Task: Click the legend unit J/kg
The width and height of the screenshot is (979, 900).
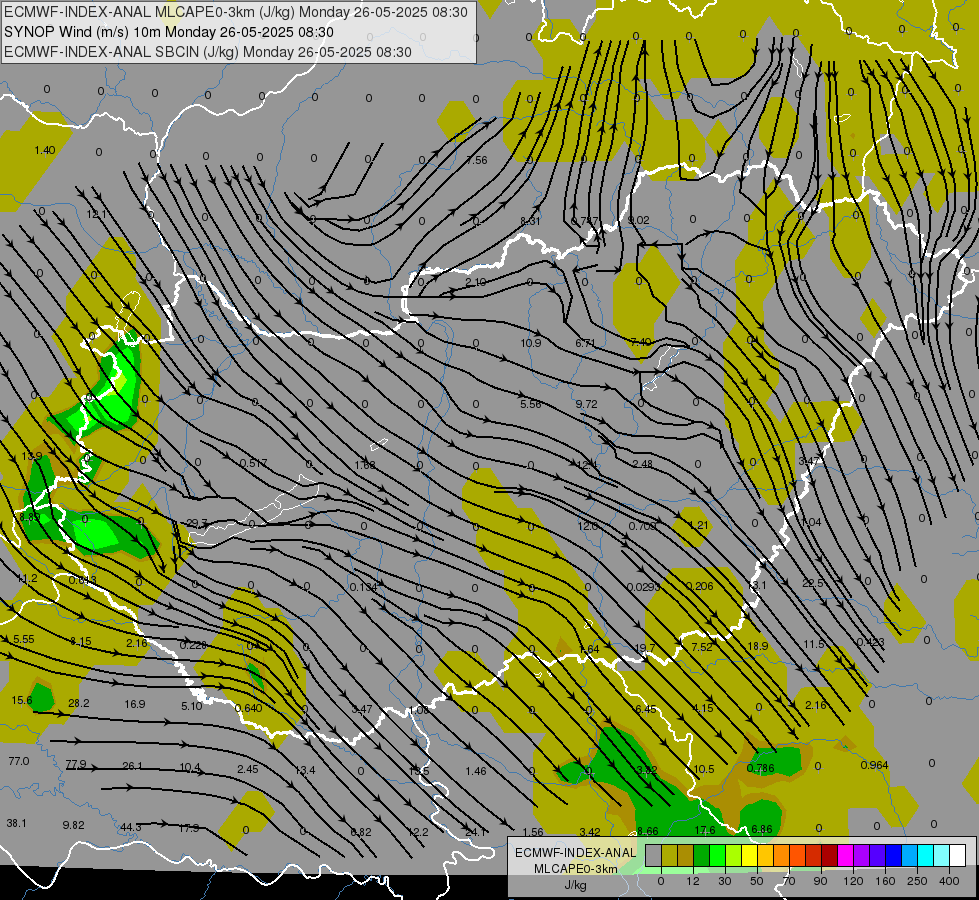Action: [x=575, y=885]
